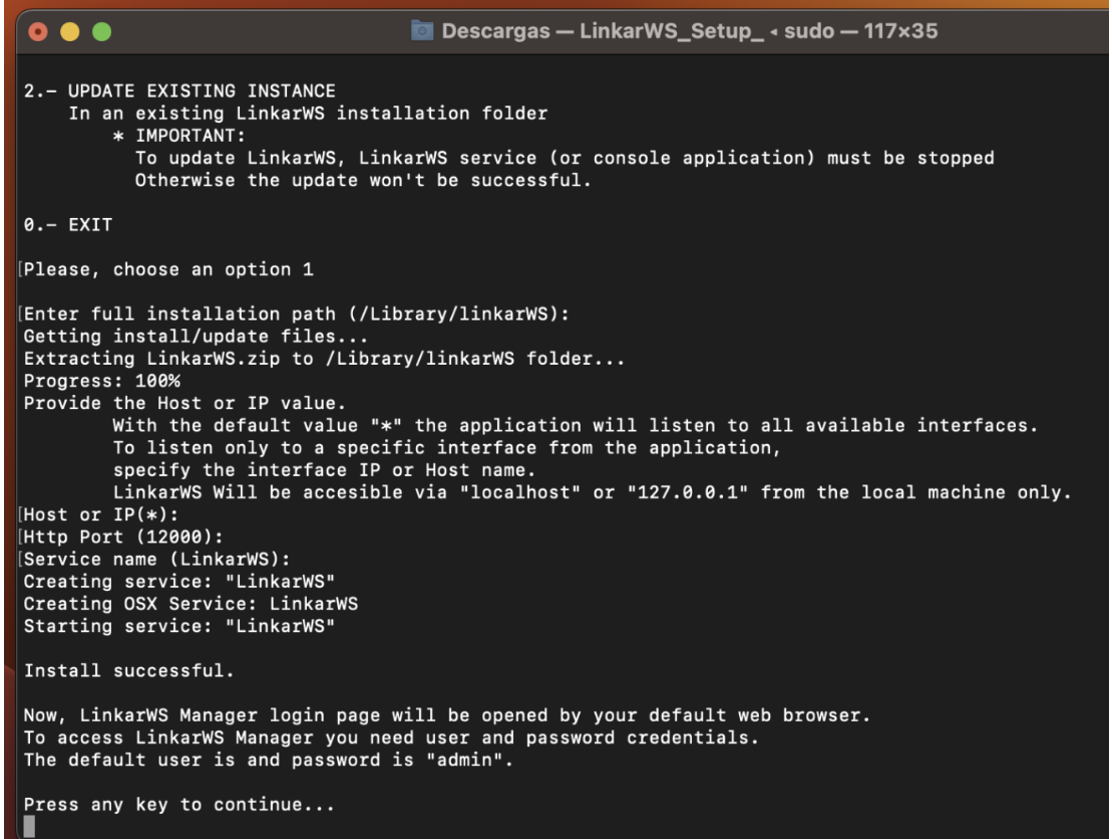
Task: Click the folder icon in the title bar
Action: [424, 31]
